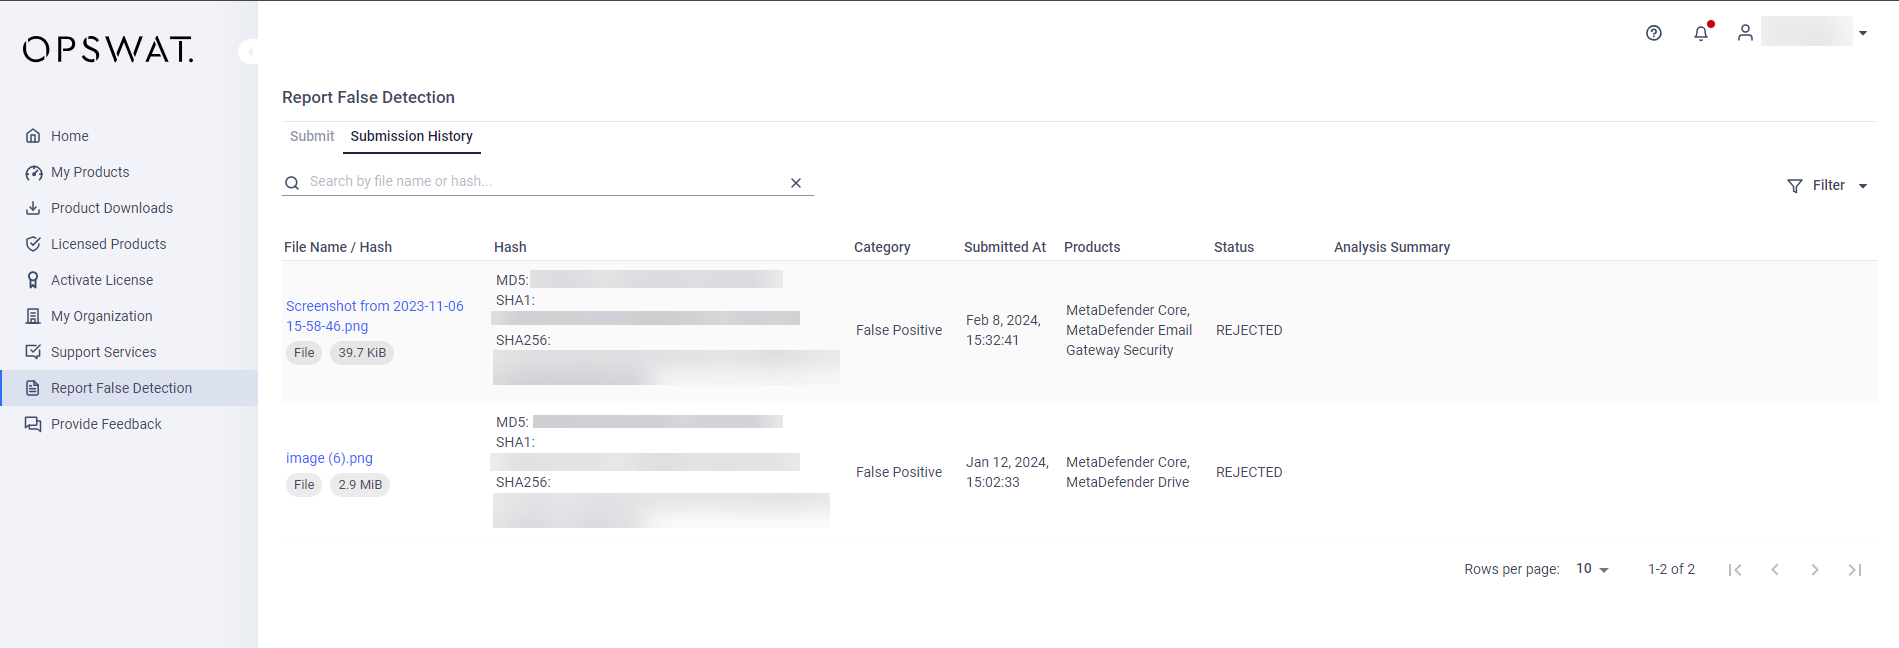Expand the user account dropdown arrow

1863,33
